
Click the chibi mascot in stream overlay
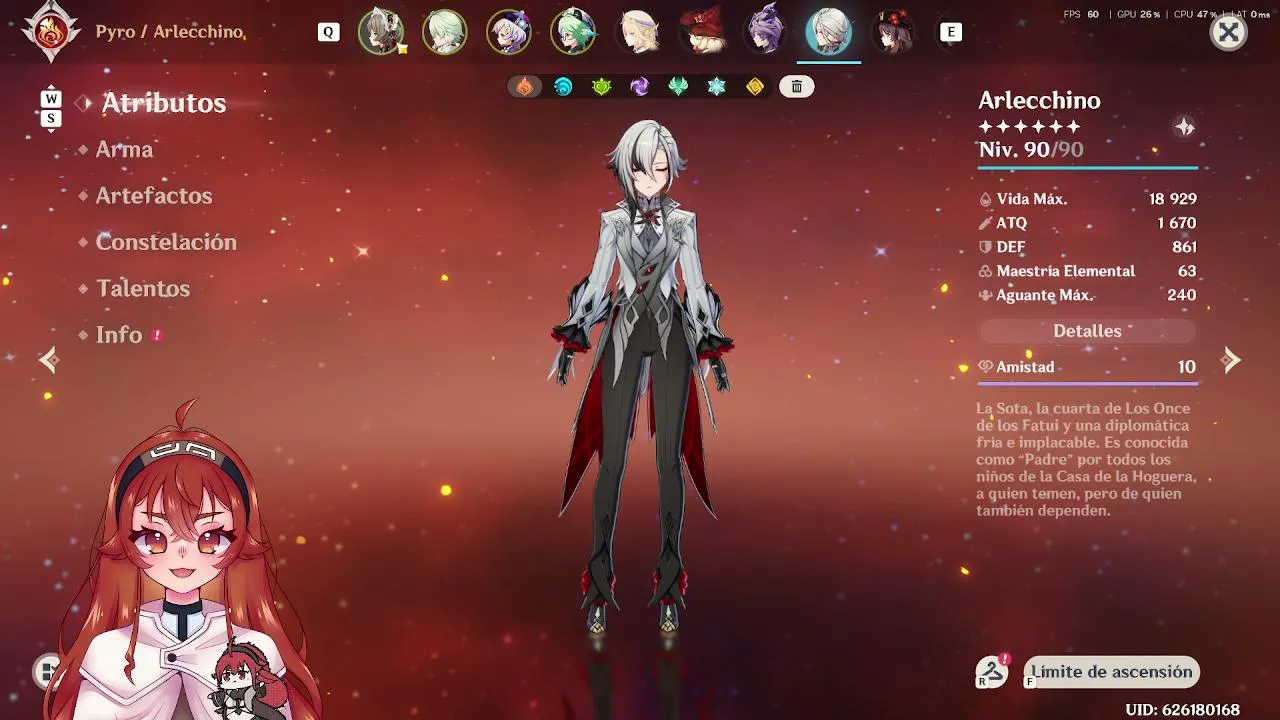click(x=245, y=678)
